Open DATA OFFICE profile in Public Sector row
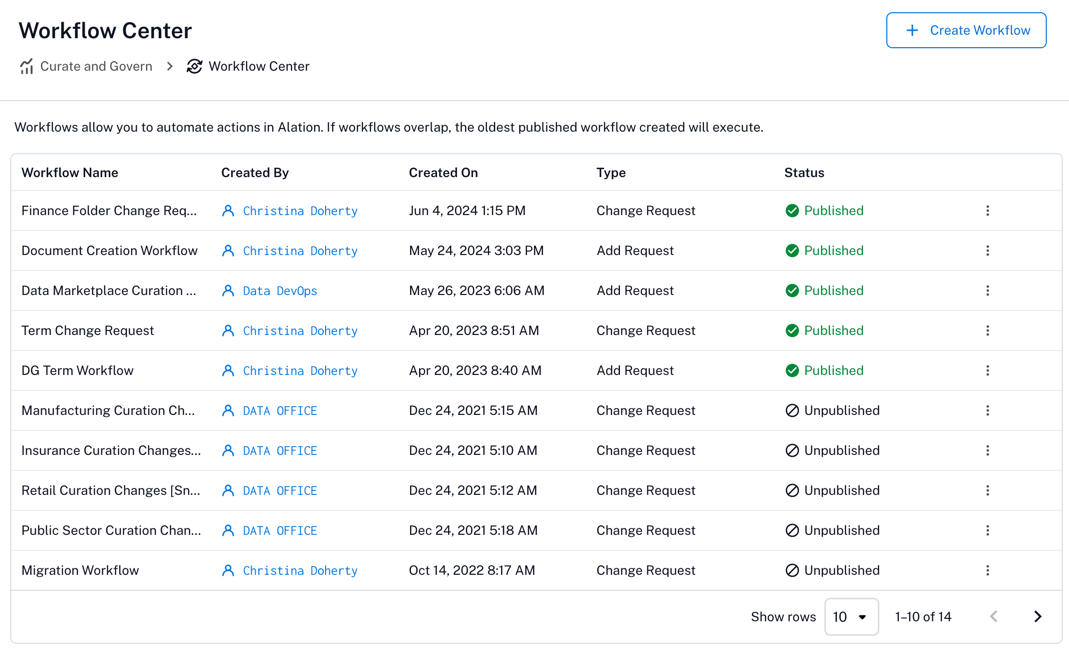This screenshot has width=1069, height=660. 280,530
